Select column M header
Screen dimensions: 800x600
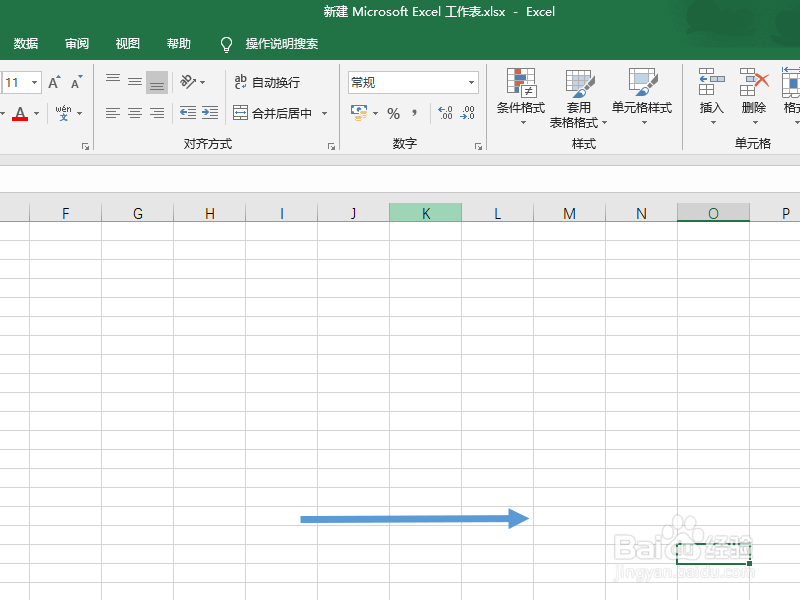(x=569, y=213)
